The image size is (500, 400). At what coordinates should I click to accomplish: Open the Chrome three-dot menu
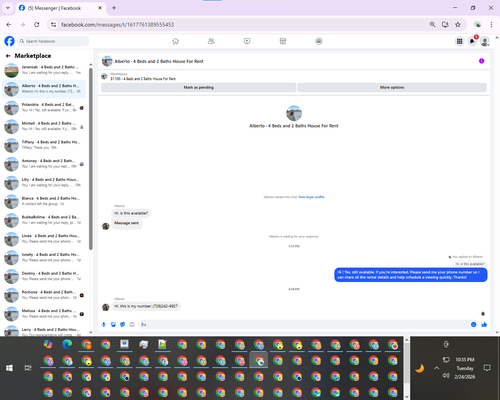point(491,24)
